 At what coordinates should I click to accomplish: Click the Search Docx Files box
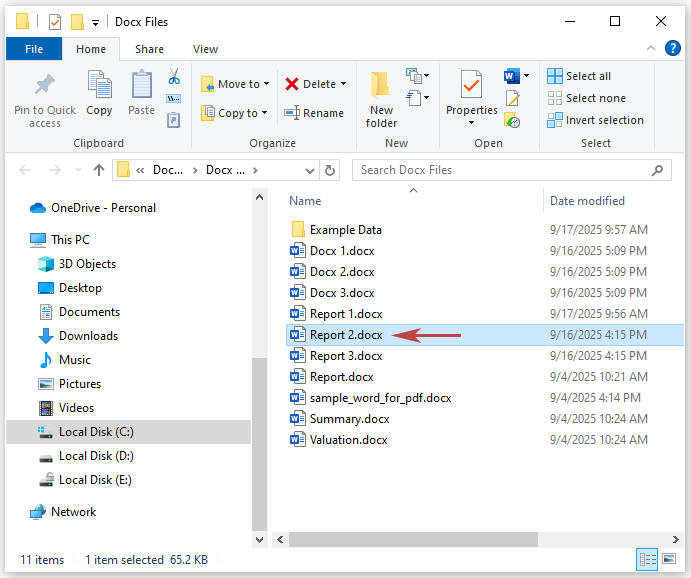510,170
